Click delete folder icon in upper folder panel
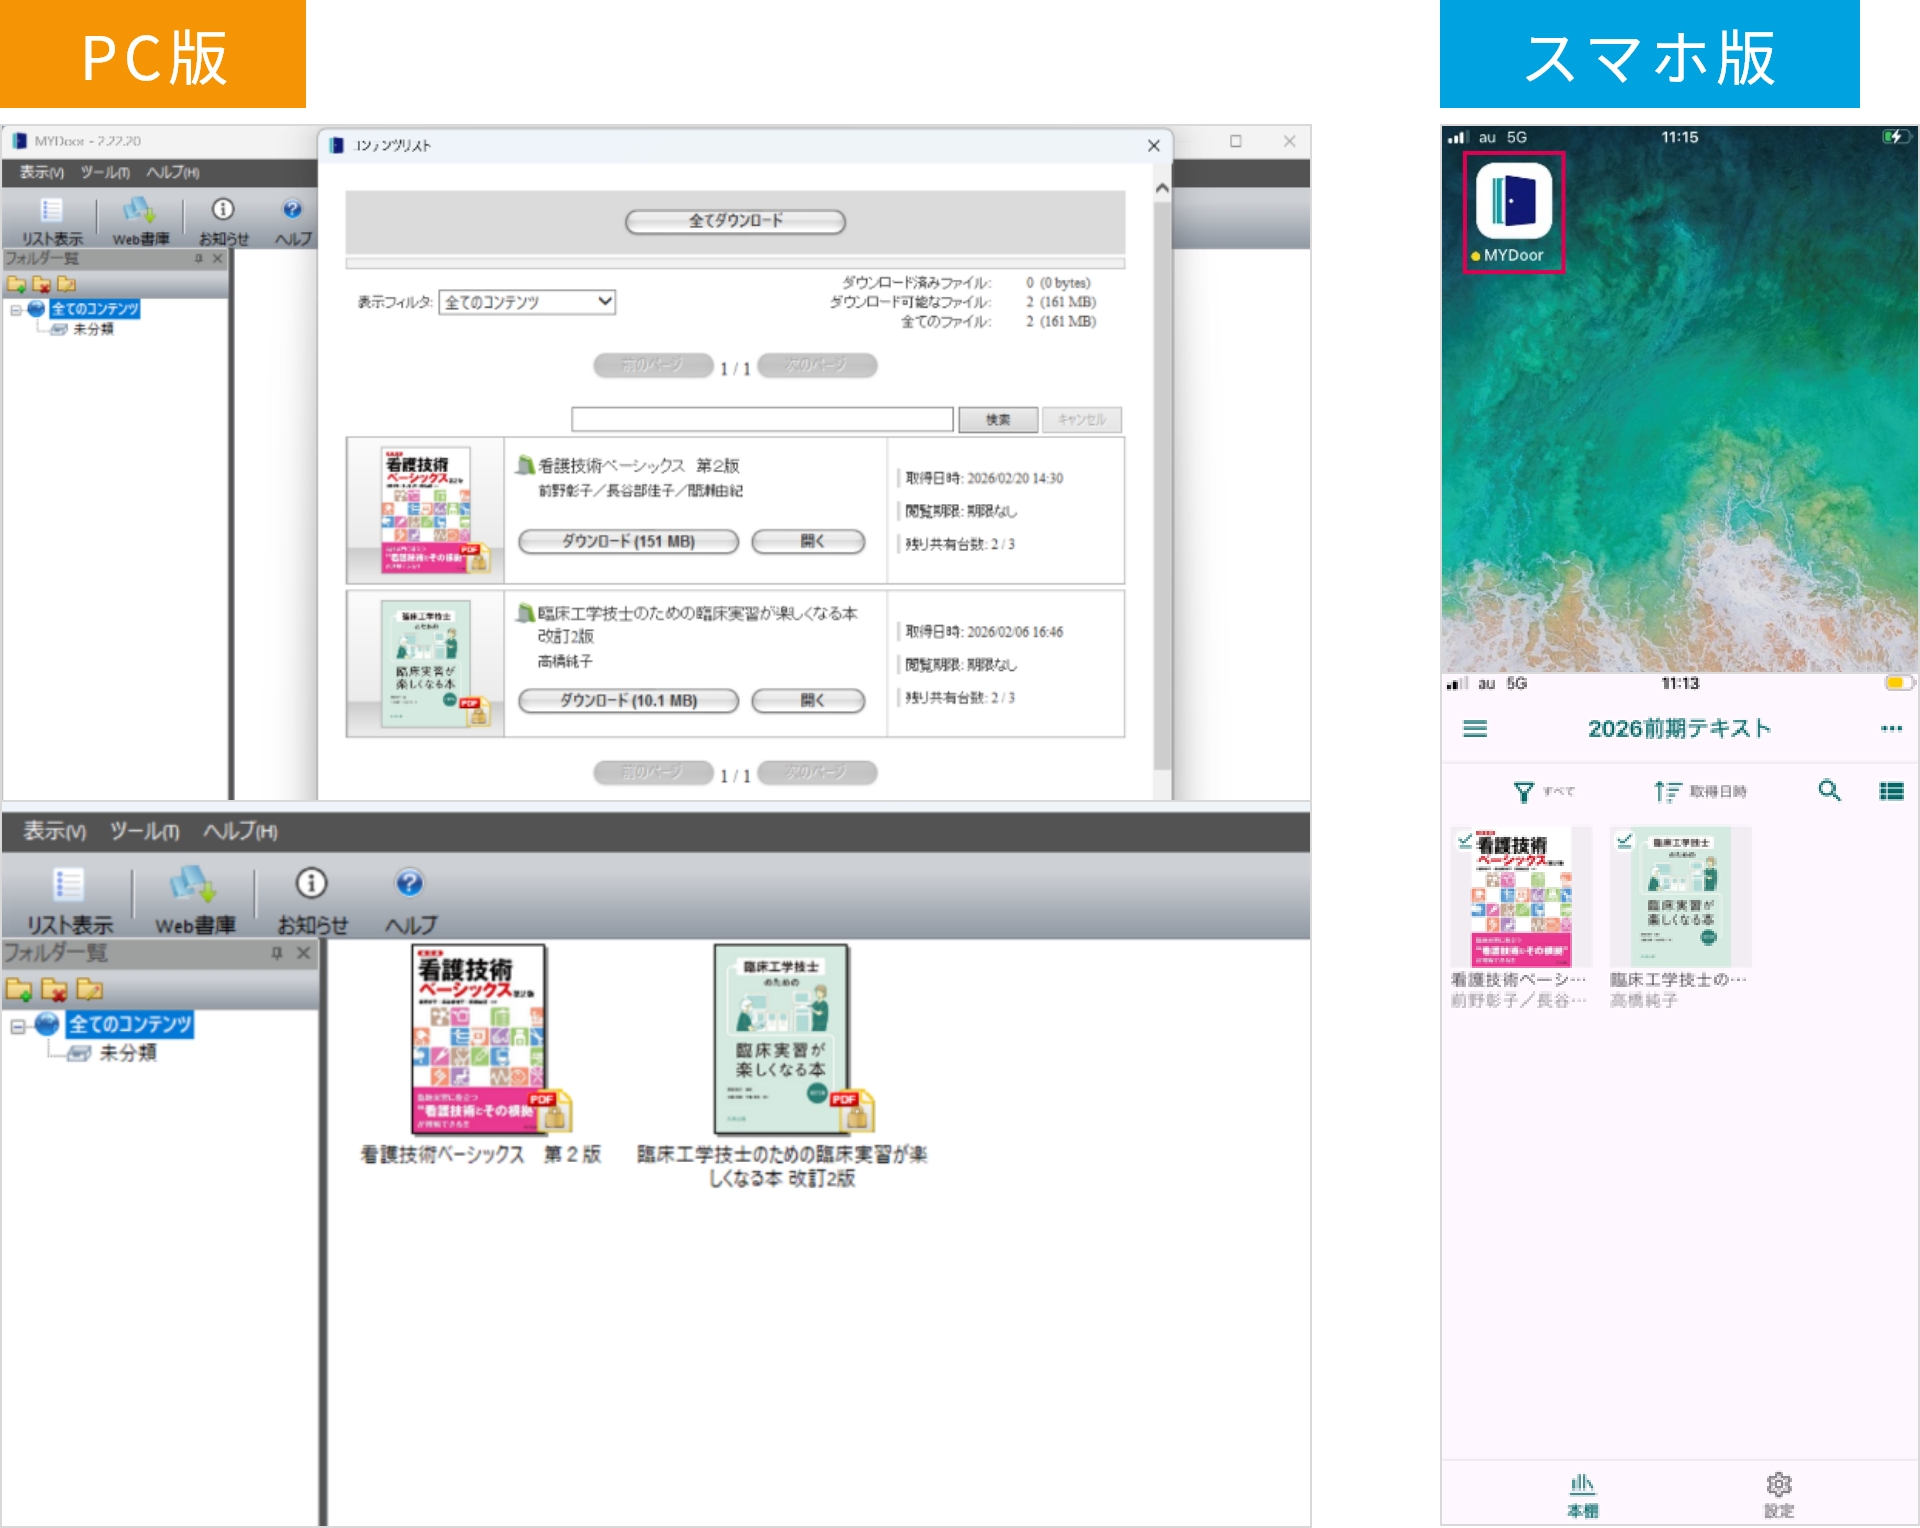Image resolution: width=1920 pixels, height=1528 pixels. point(41,284)
